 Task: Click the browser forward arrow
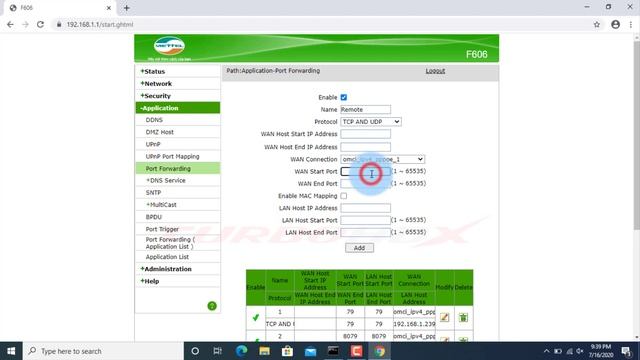pos(25,24)
